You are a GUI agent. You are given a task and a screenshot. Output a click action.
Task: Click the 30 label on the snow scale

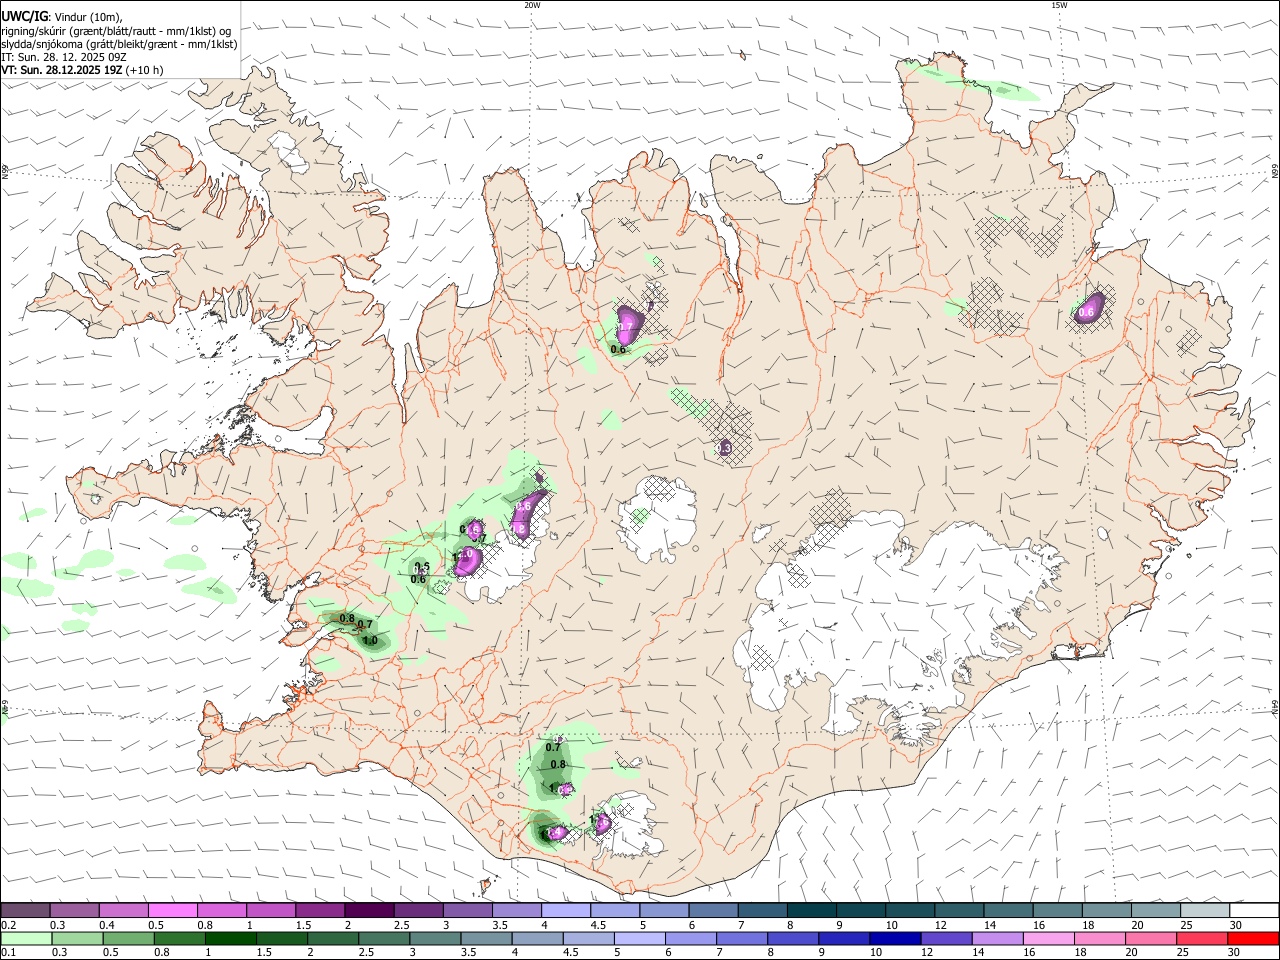(x=1236, y=925)
